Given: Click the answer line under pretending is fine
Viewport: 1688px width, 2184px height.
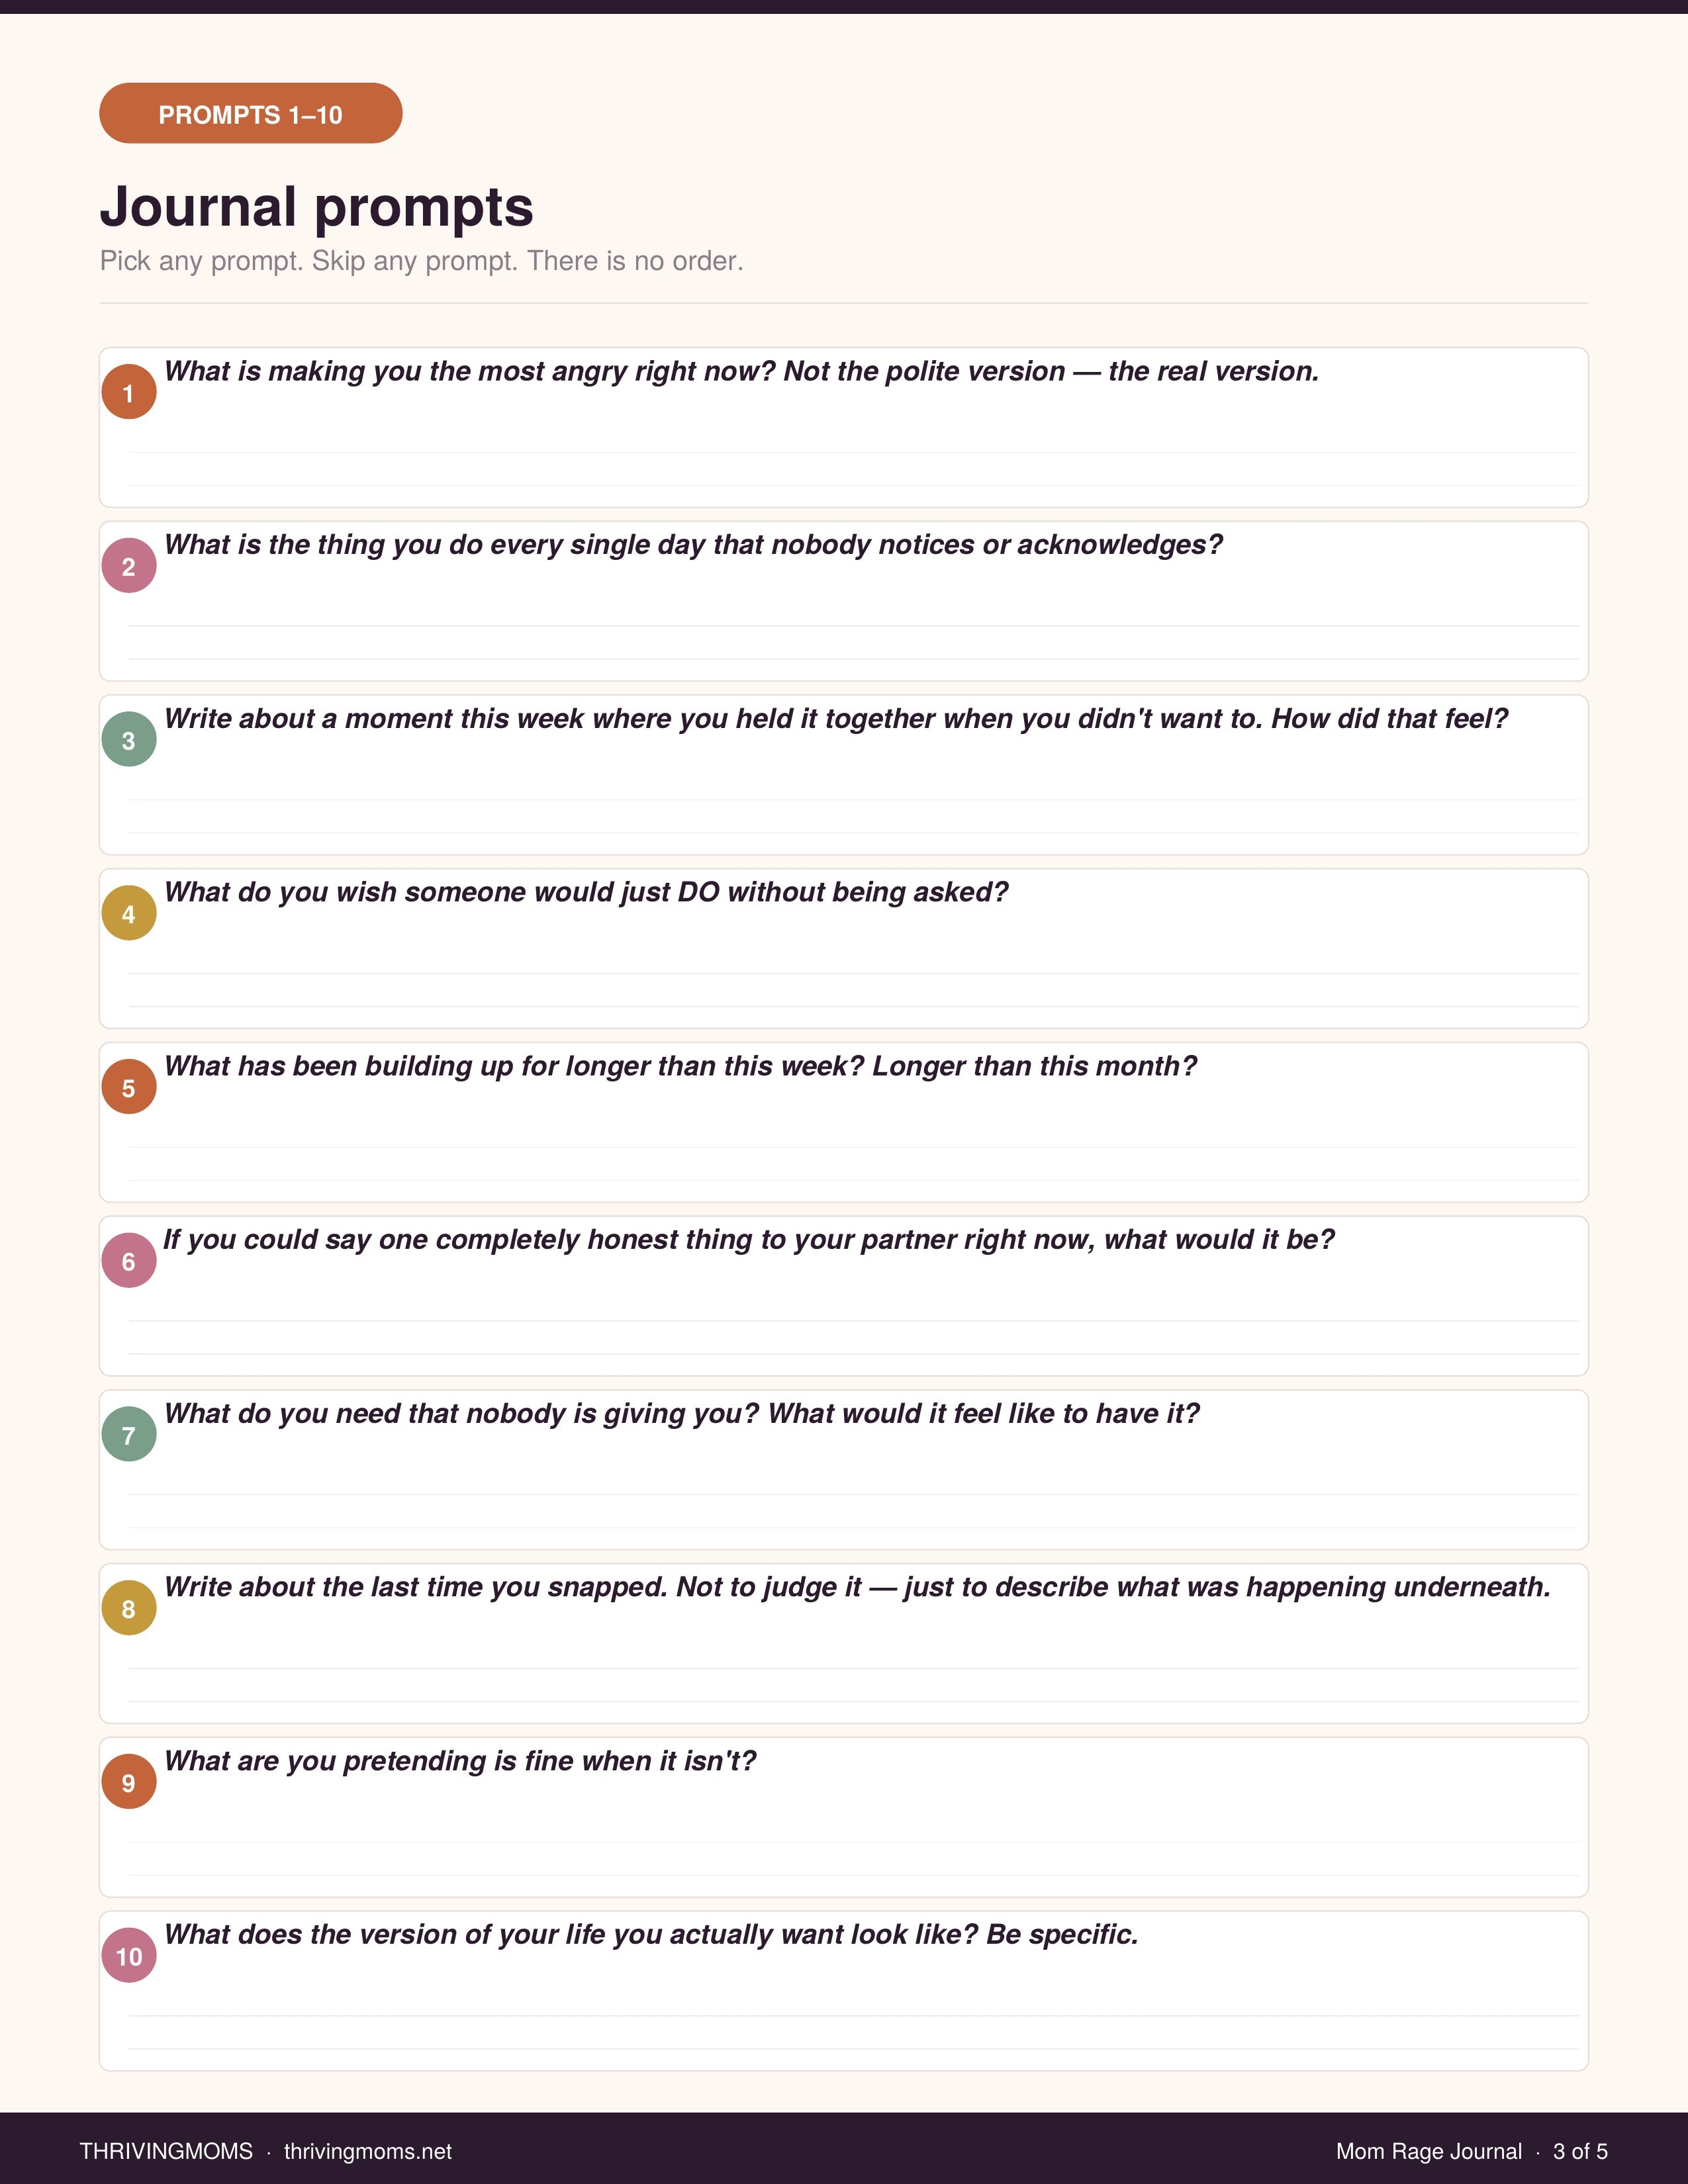Looking at the screenshot, I should click(853, 1842).
